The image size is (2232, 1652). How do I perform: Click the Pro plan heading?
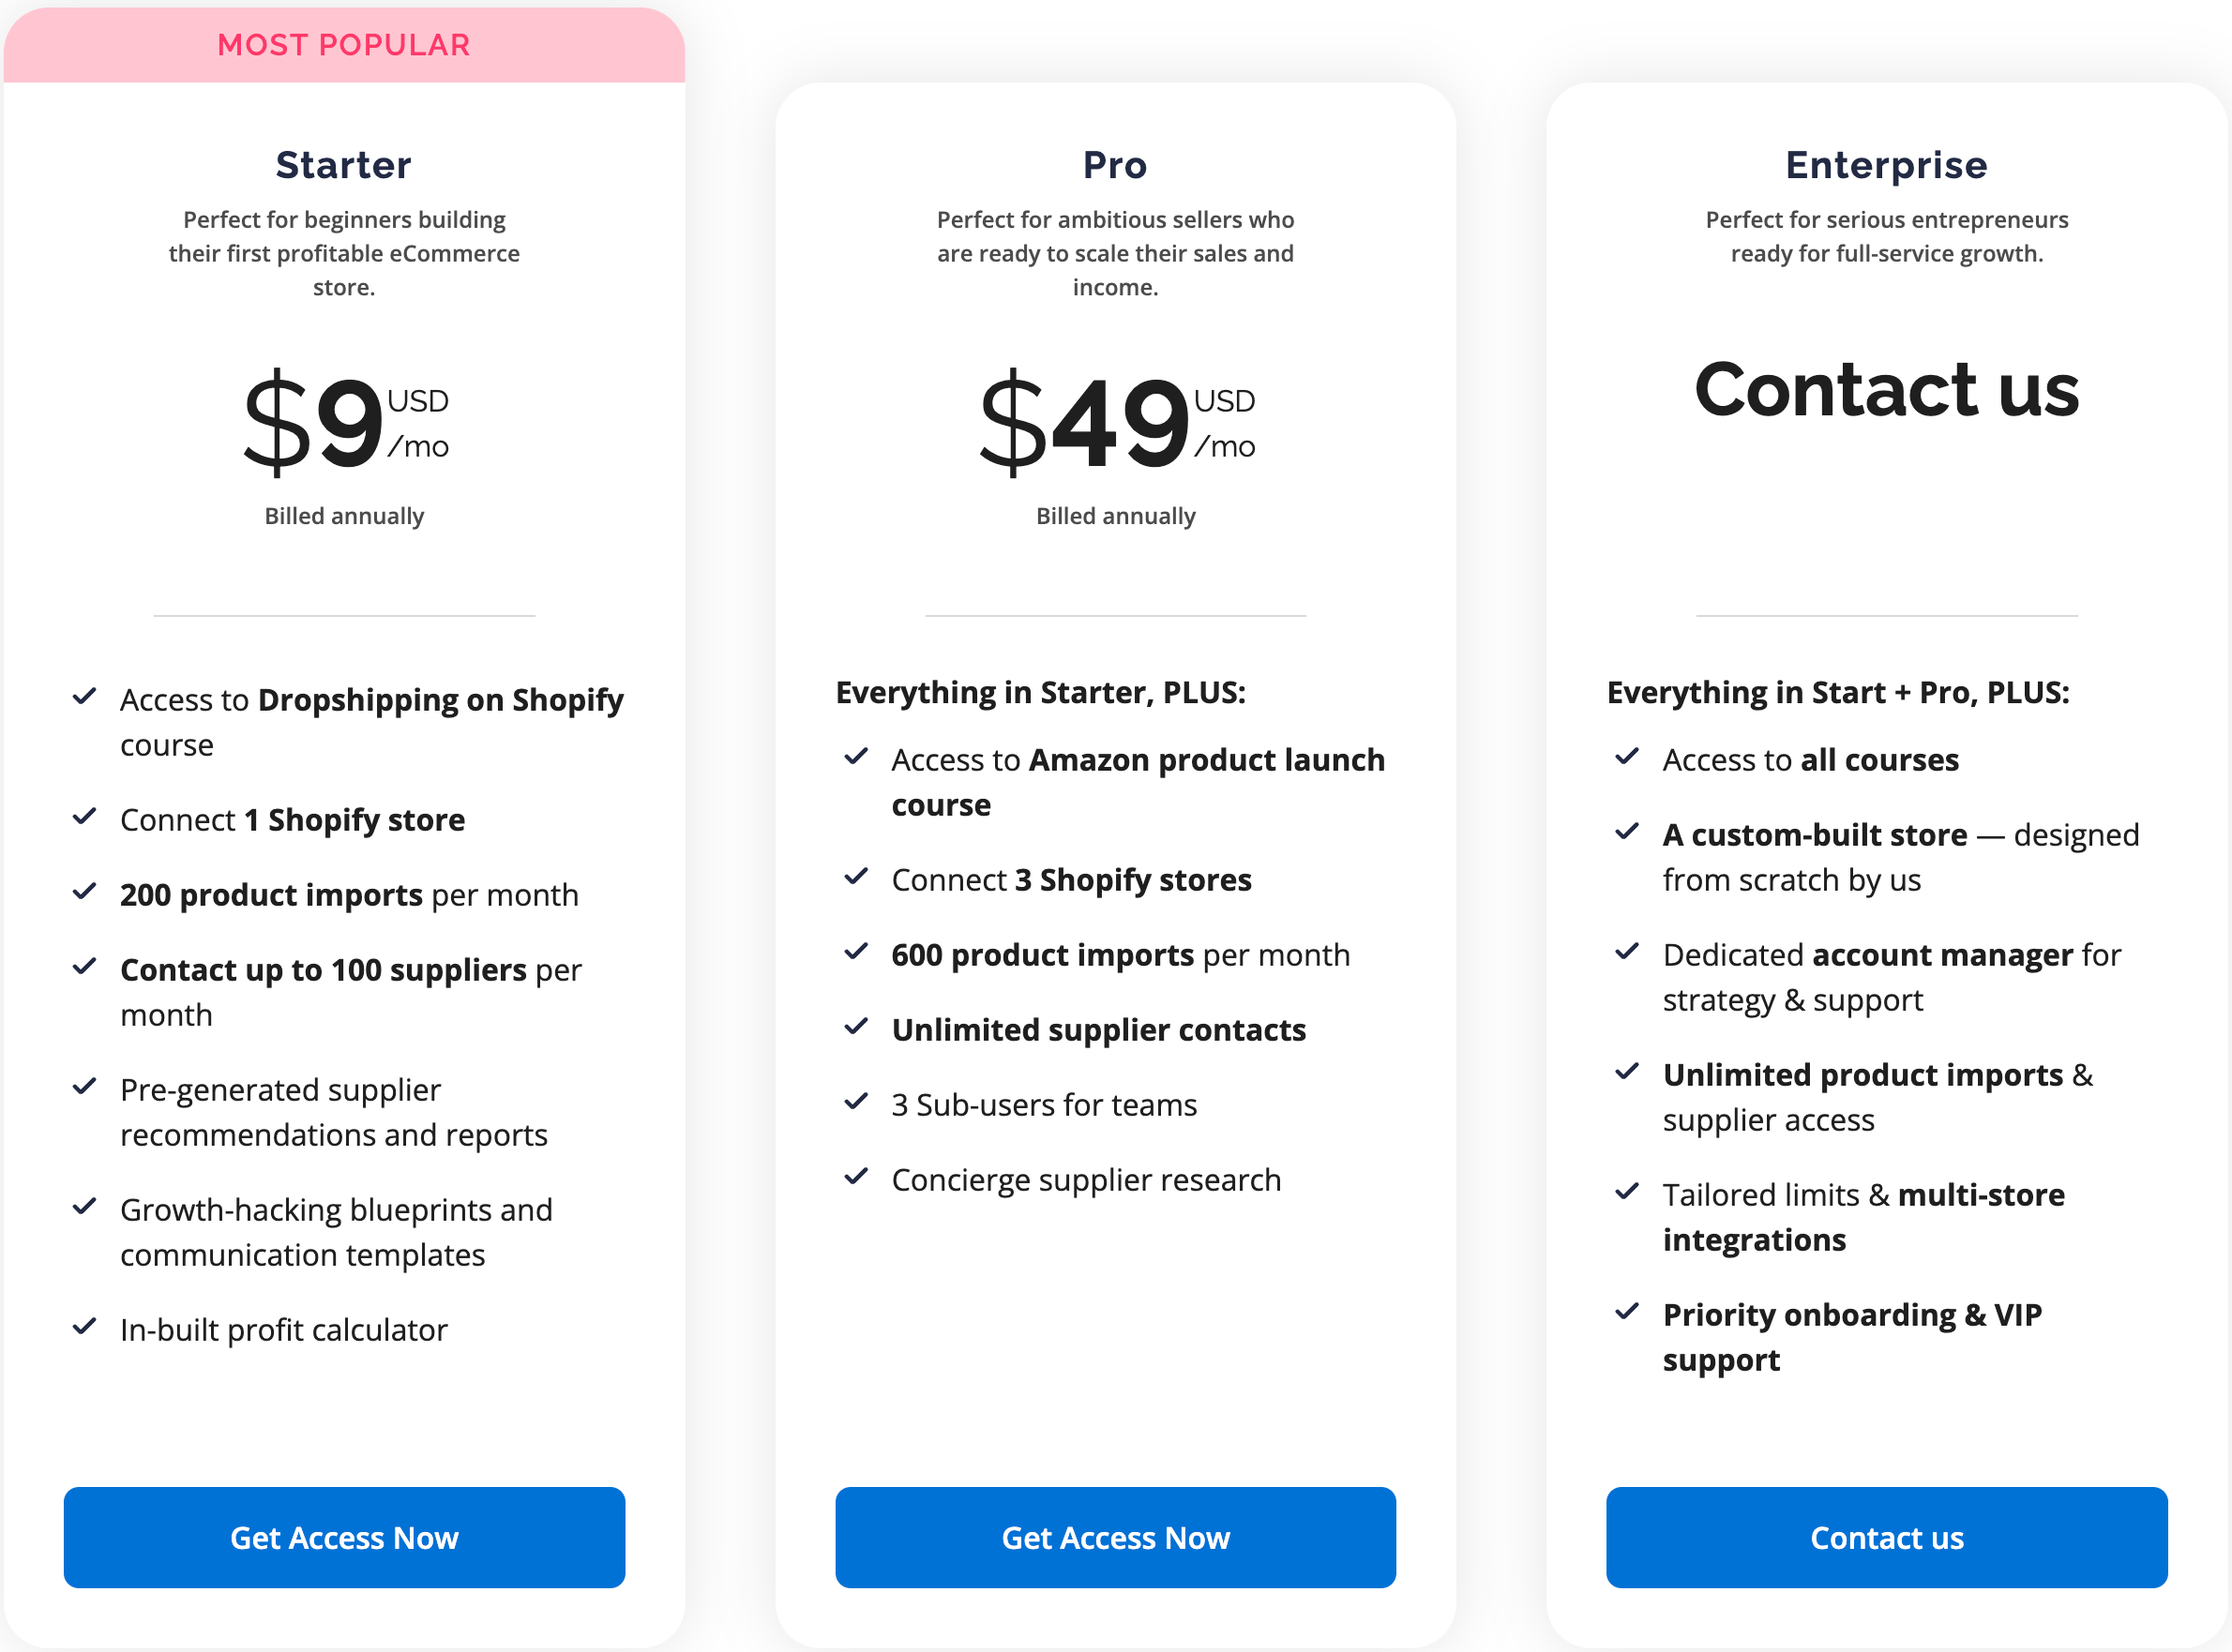pyautogui.click(x=1115, y=165)
